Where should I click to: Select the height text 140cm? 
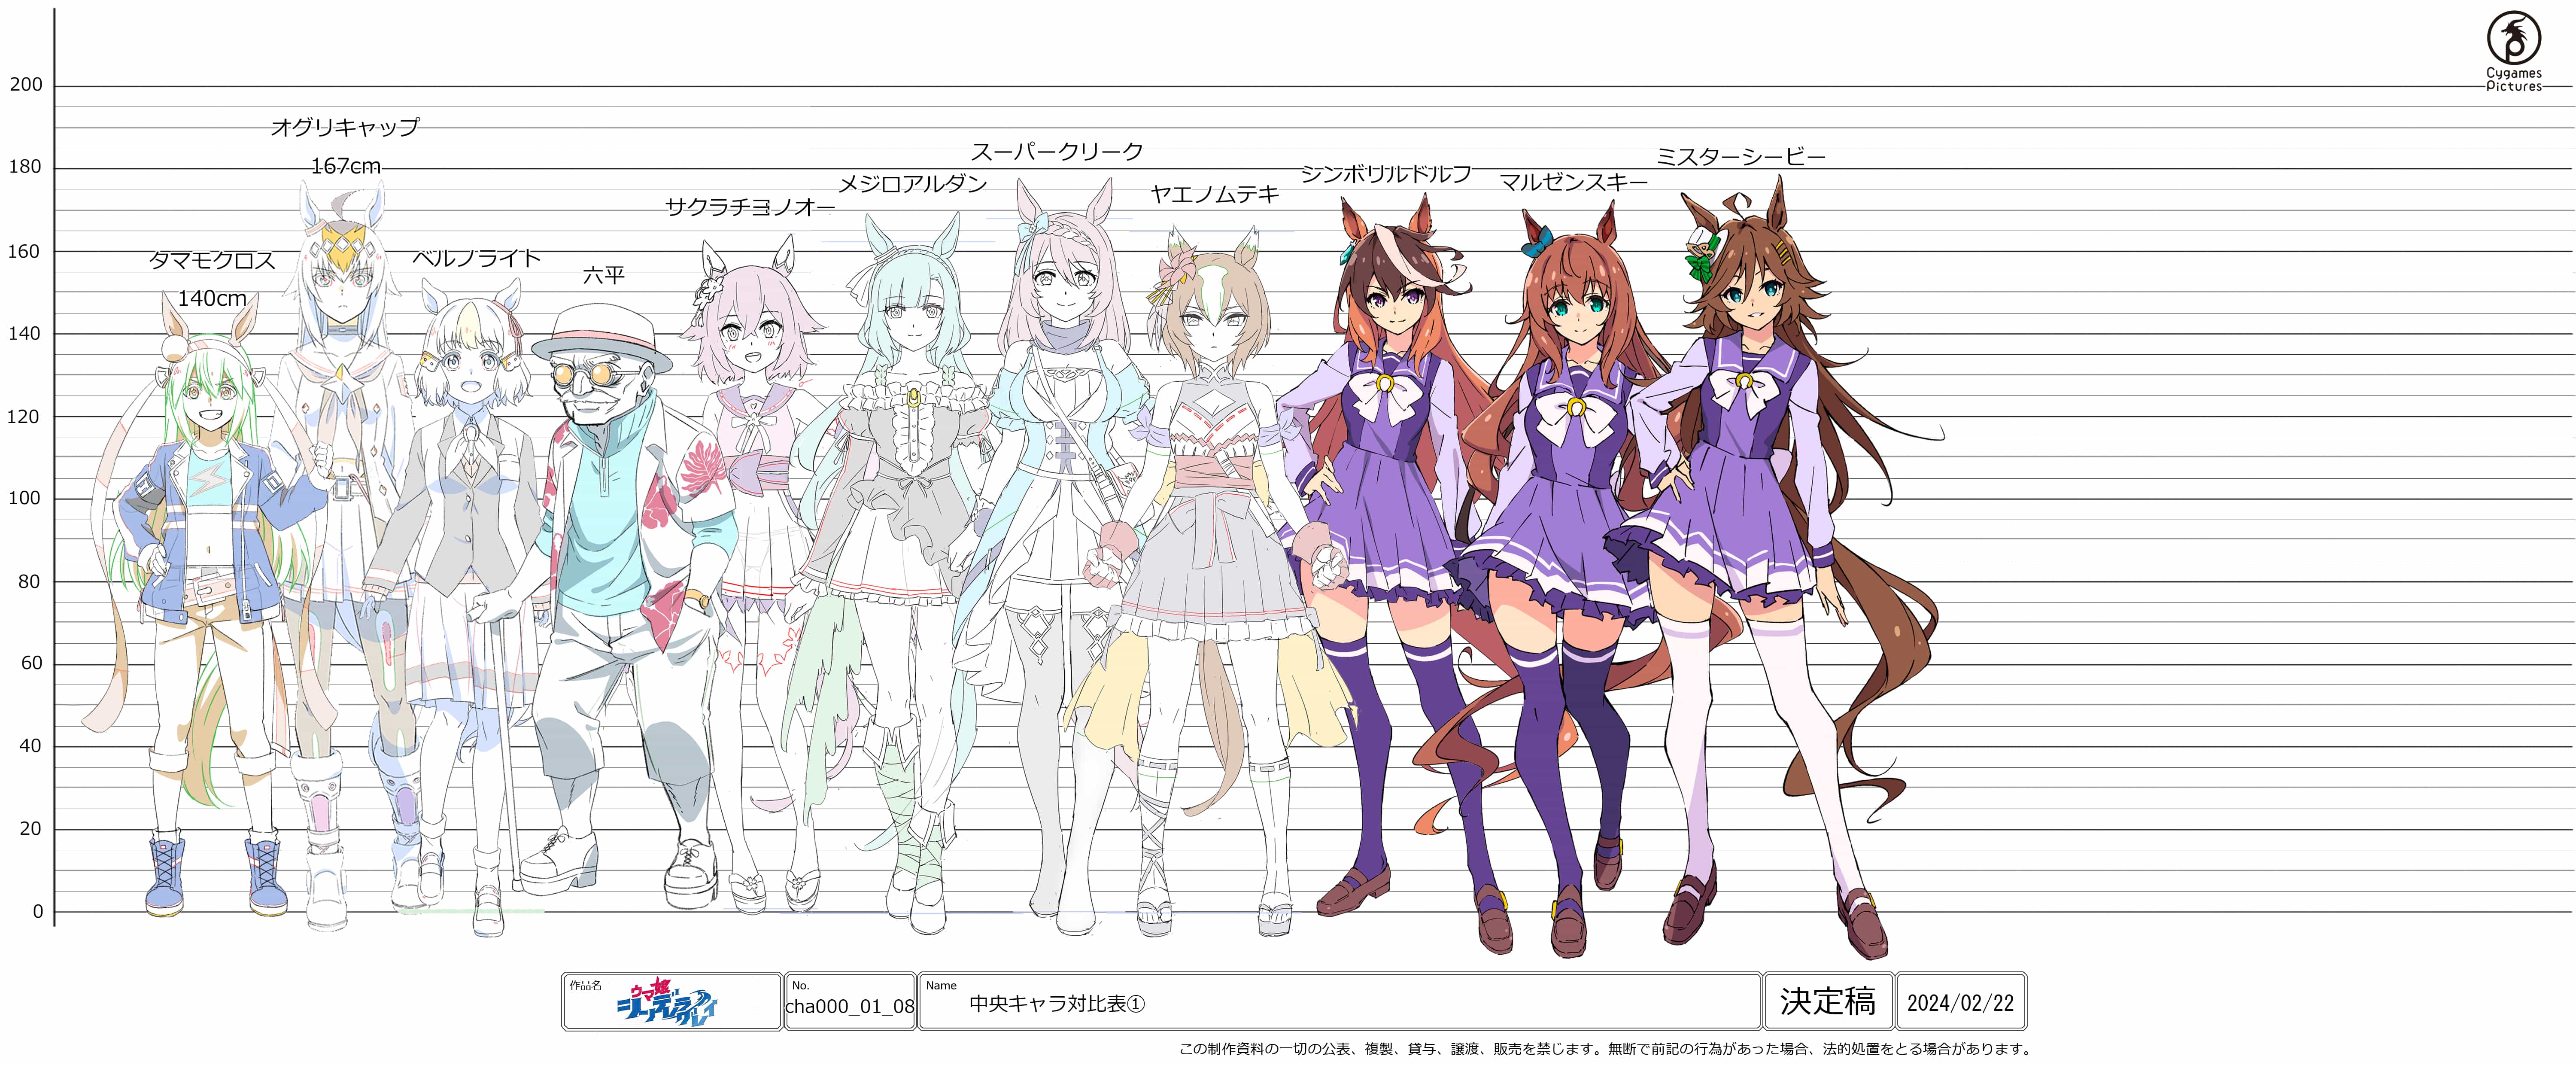tap(212, 298)
